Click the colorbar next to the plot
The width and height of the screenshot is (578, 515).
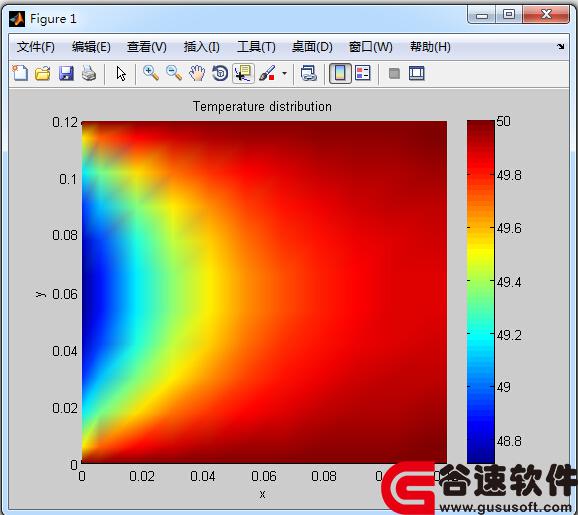tap(480, 292)
